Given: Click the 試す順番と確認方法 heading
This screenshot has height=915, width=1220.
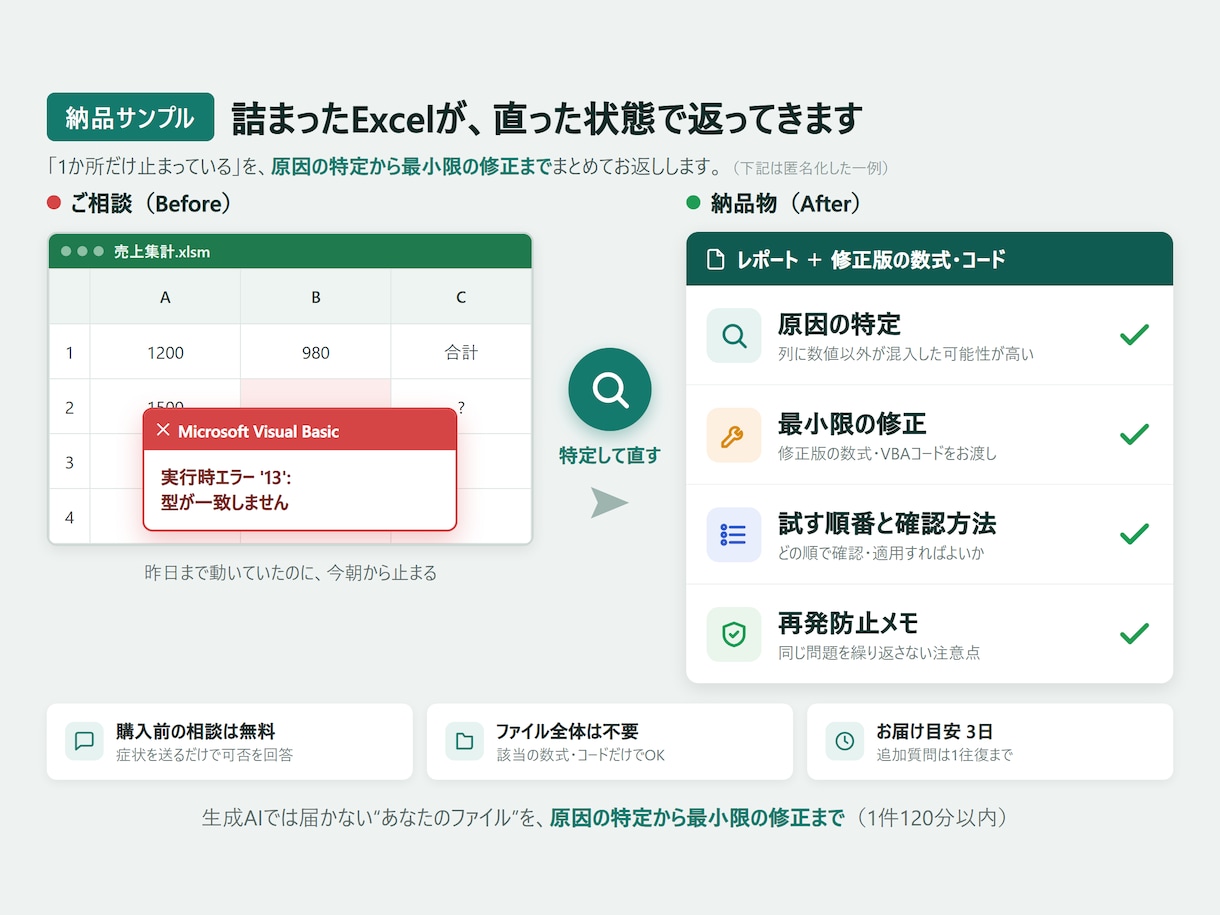Looking at the screenshot, I should (887, 523).
